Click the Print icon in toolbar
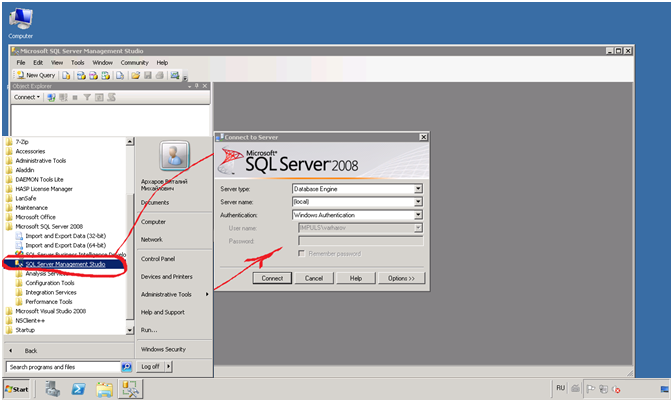The image size is (672, 402). 159,75
